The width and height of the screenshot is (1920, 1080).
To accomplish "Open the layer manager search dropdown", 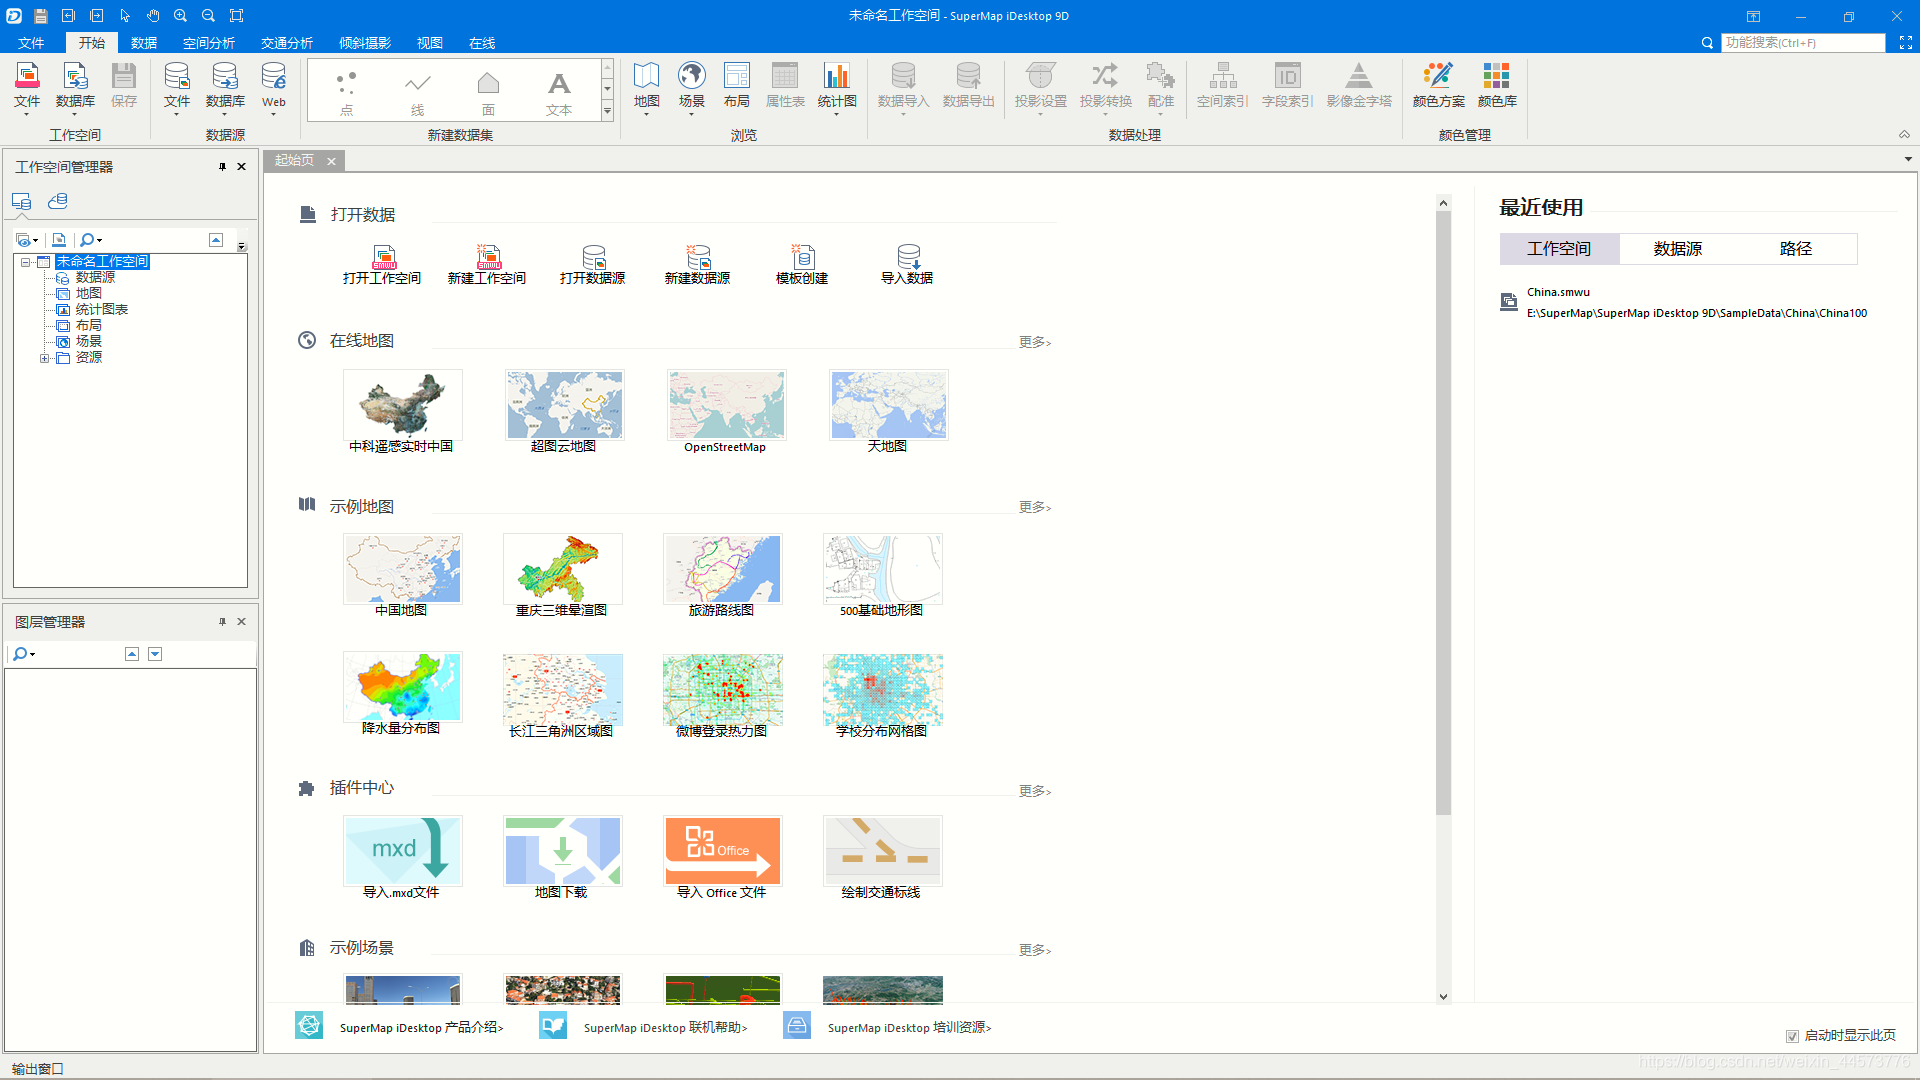I will pos(33,654).
